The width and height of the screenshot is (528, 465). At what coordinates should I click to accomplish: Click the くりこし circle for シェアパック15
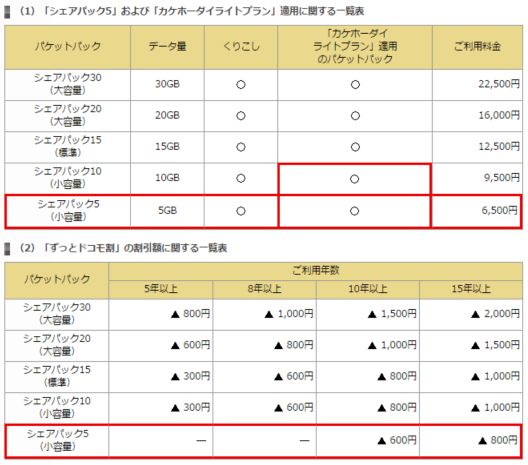pyautogui.click(x=241, y=147)
